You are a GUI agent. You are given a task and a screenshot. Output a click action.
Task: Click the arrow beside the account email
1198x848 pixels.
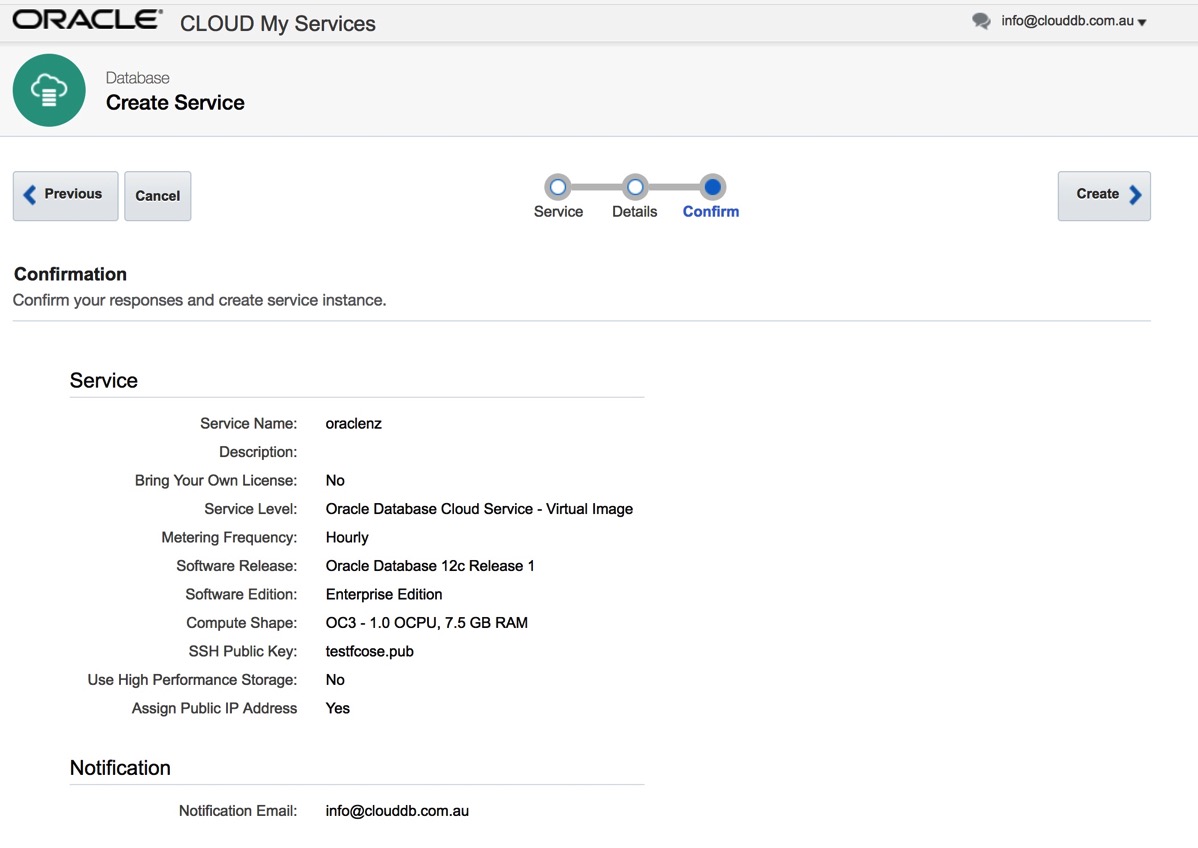1142,23
